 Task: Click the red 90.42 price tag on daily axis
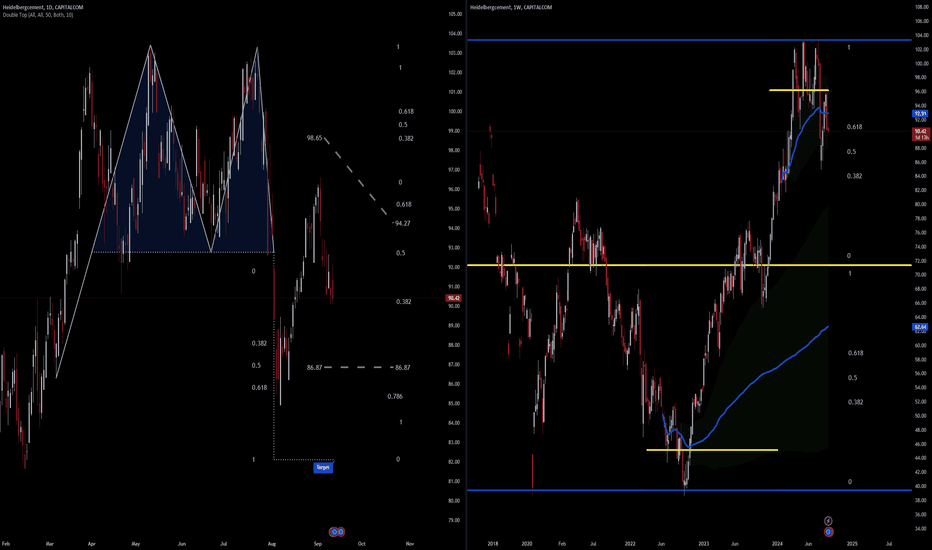(x=454, y=298)
